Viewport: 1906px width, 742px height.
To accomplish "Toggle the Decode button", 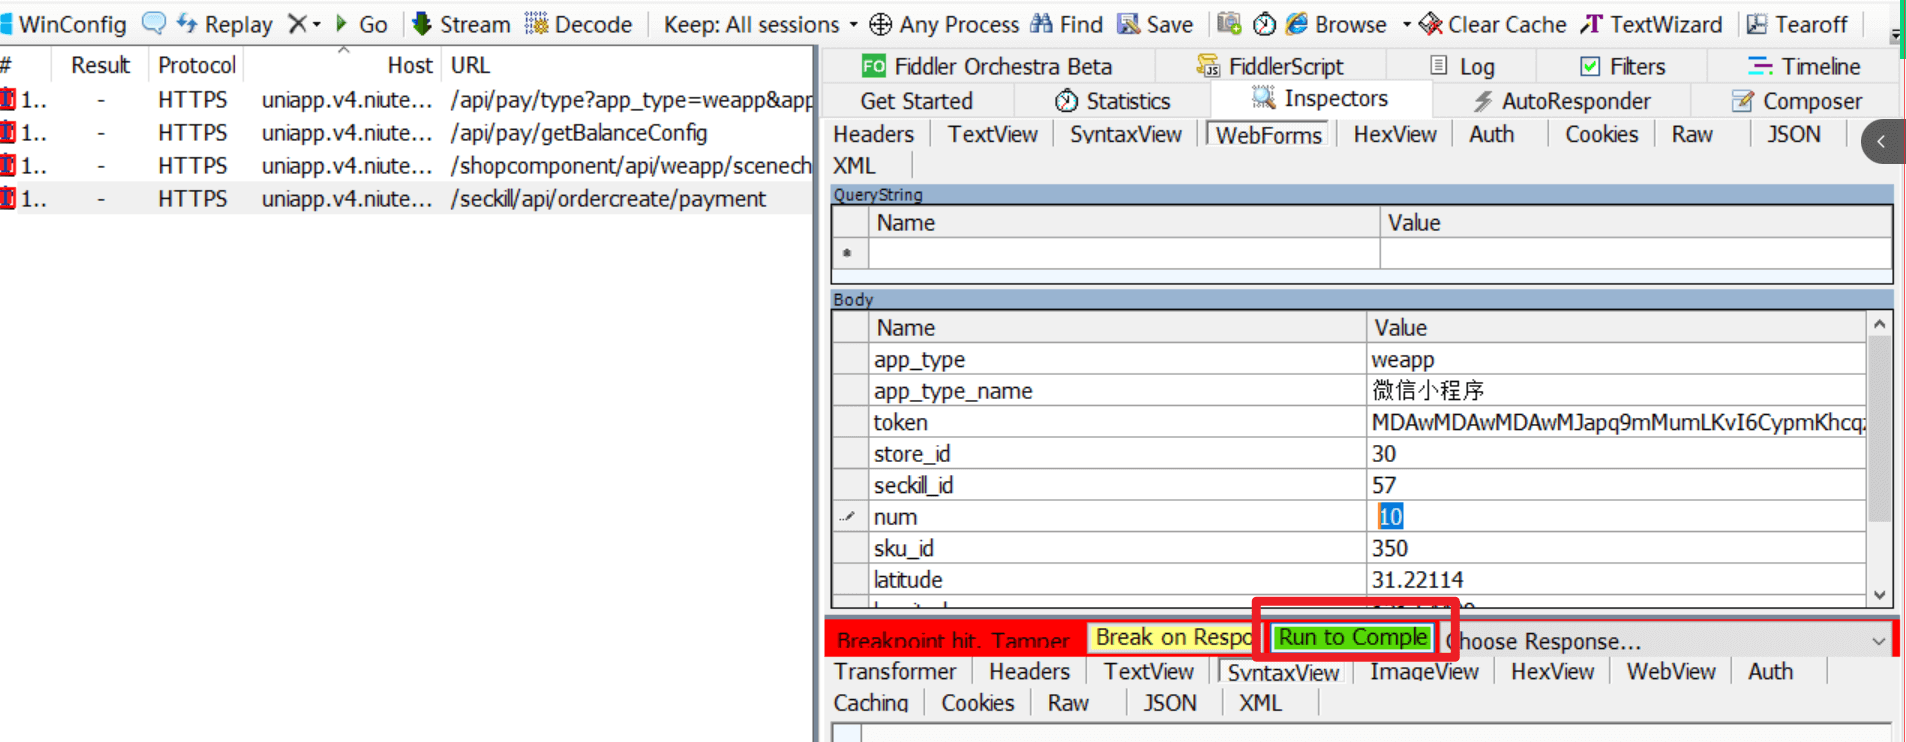I will tap(578, 24).
